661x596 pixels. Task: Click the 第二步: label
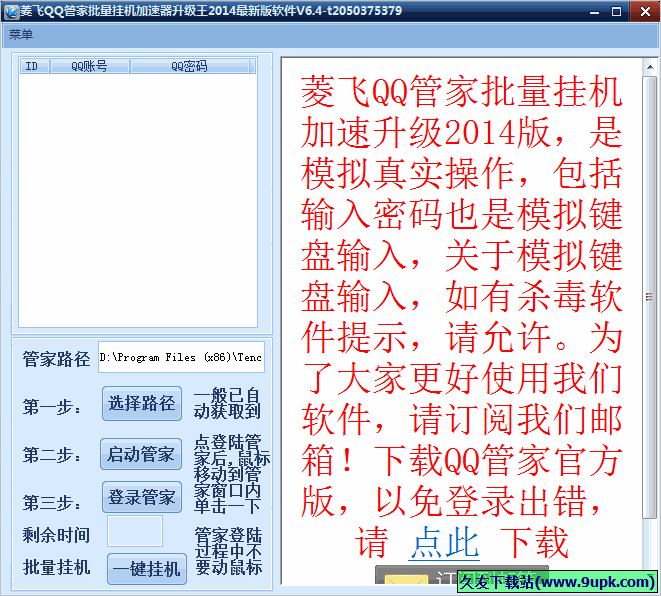click(51, 455)
